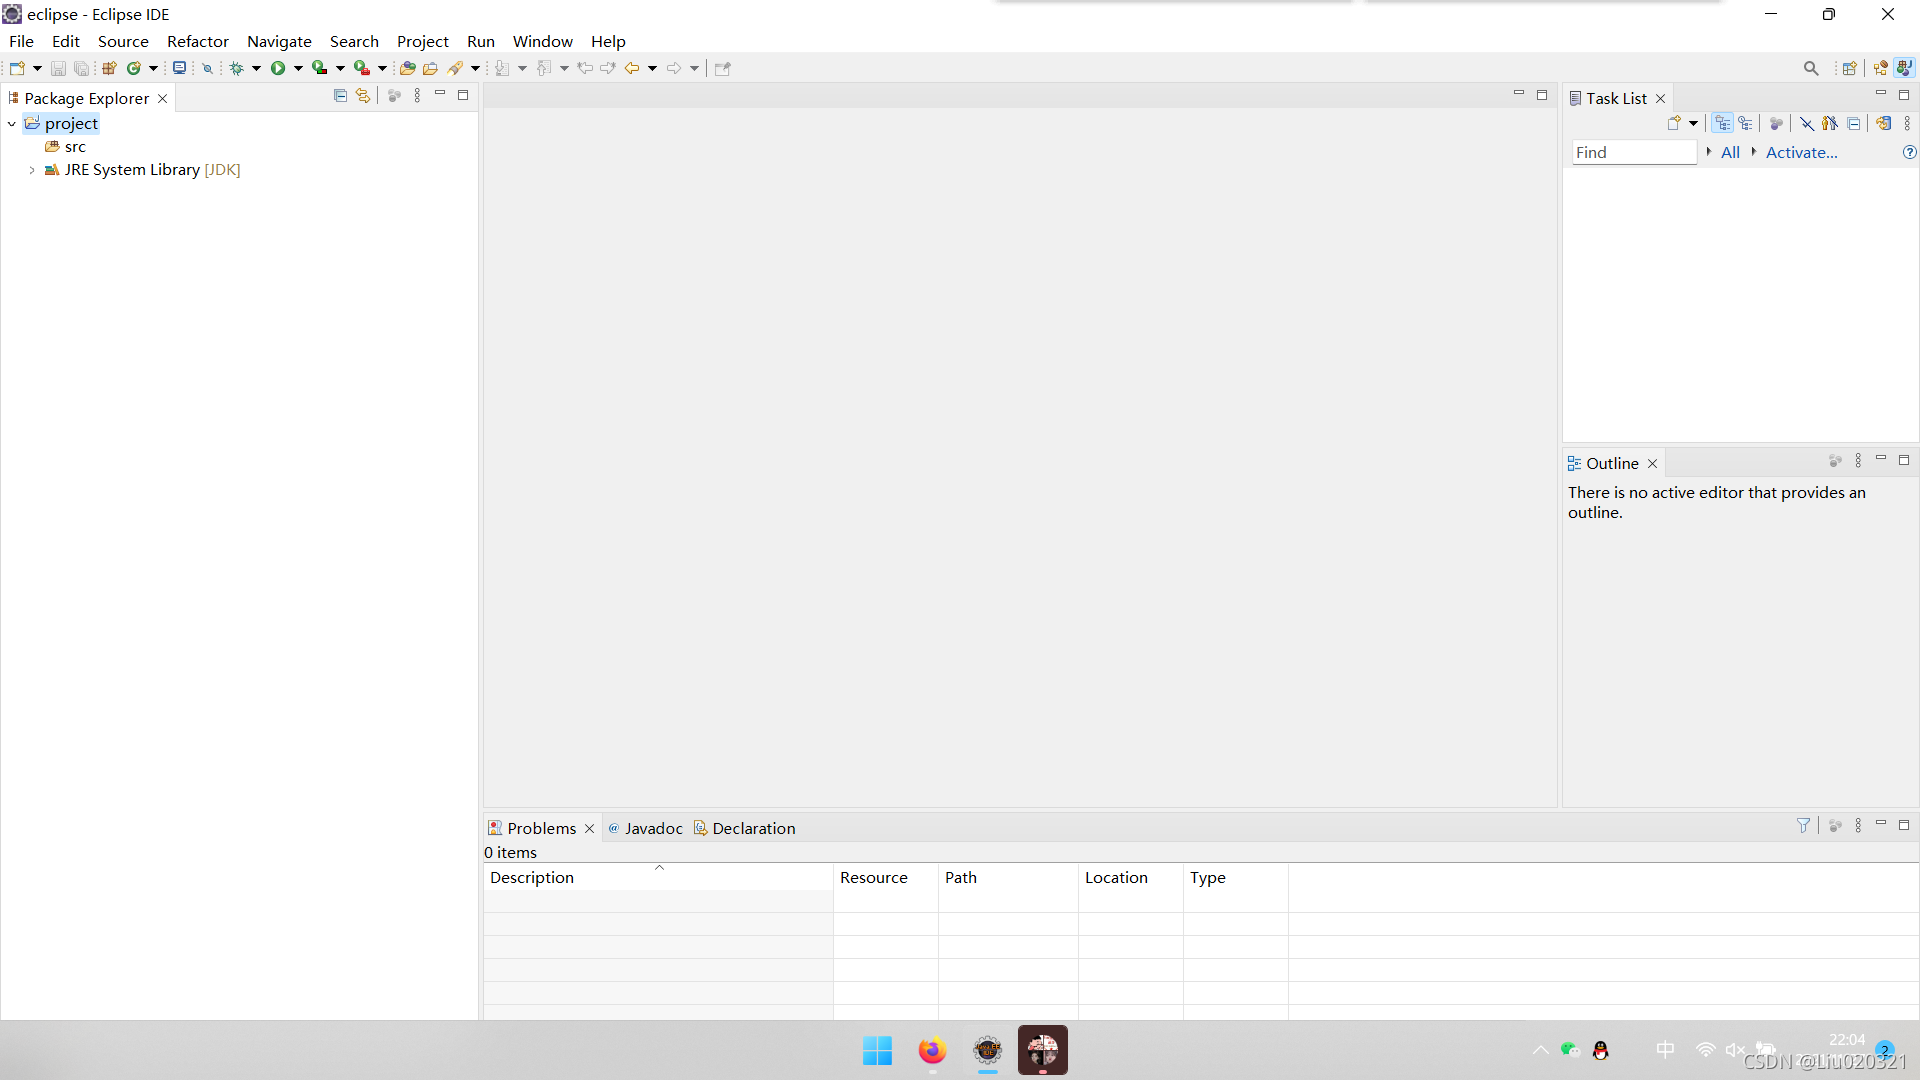Click the green Run button in toolbar
Screen dimensions: 1920x1080
tap(278, 68)
